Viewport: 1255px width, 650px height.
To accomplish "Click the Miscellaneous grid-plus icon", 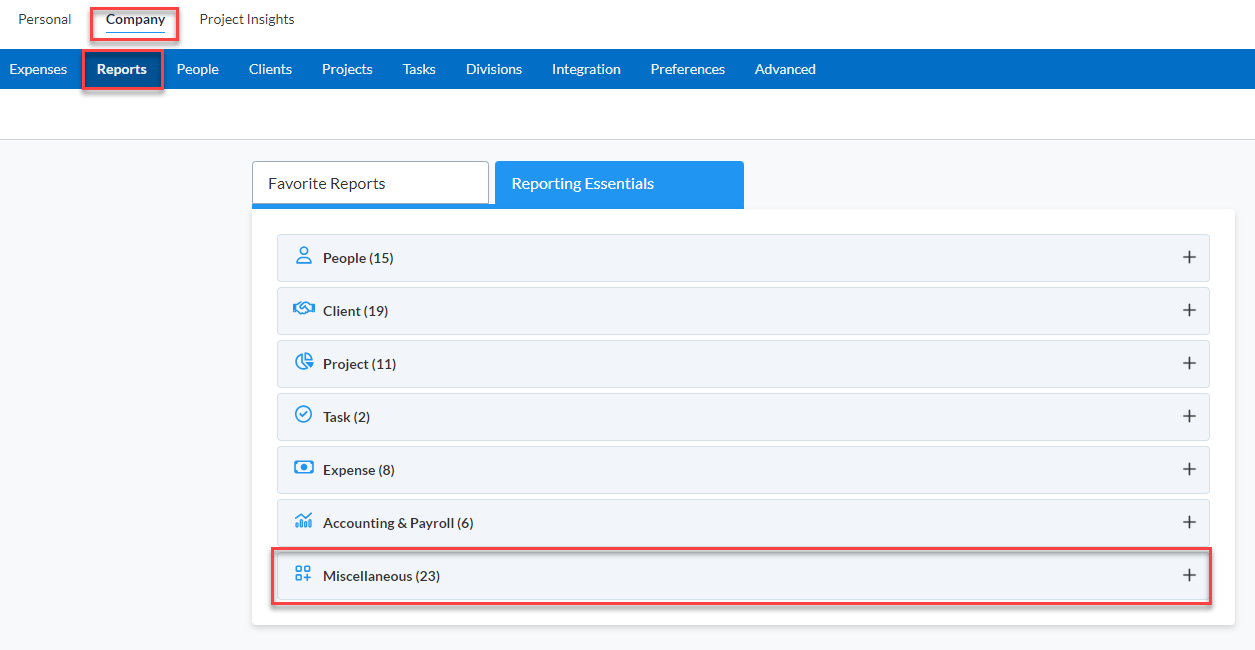I will pyautogui.click(x=303, y=574).
